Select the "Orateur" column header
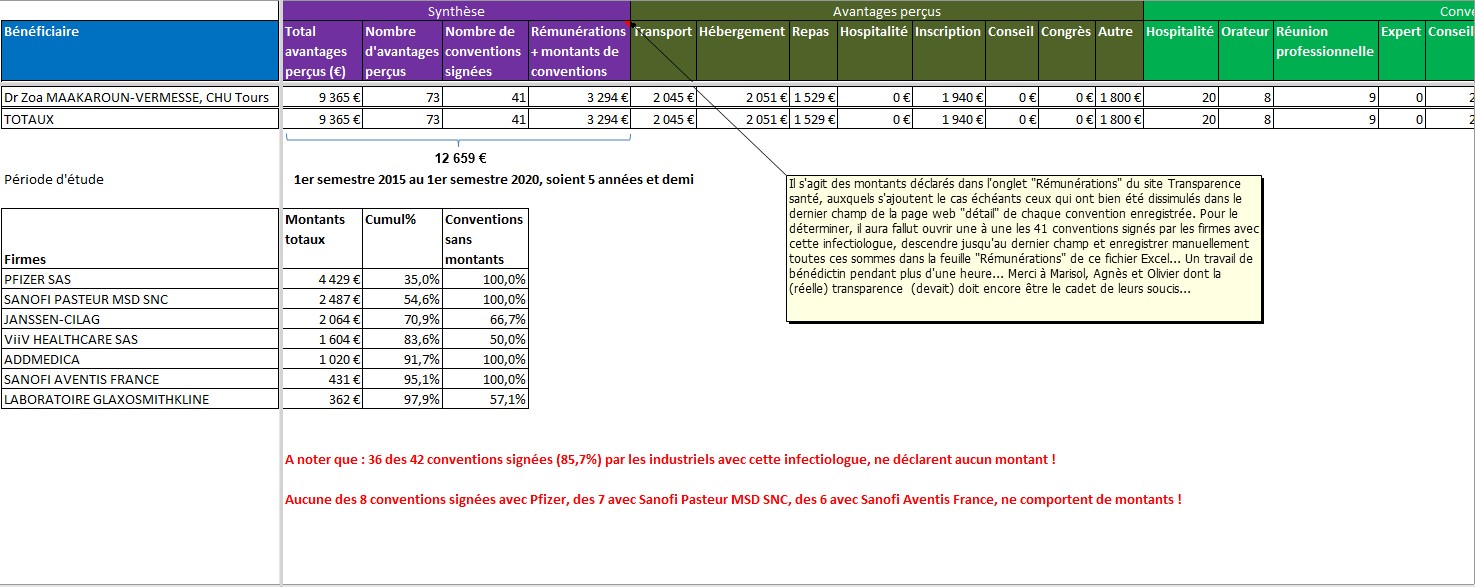 1246,51
